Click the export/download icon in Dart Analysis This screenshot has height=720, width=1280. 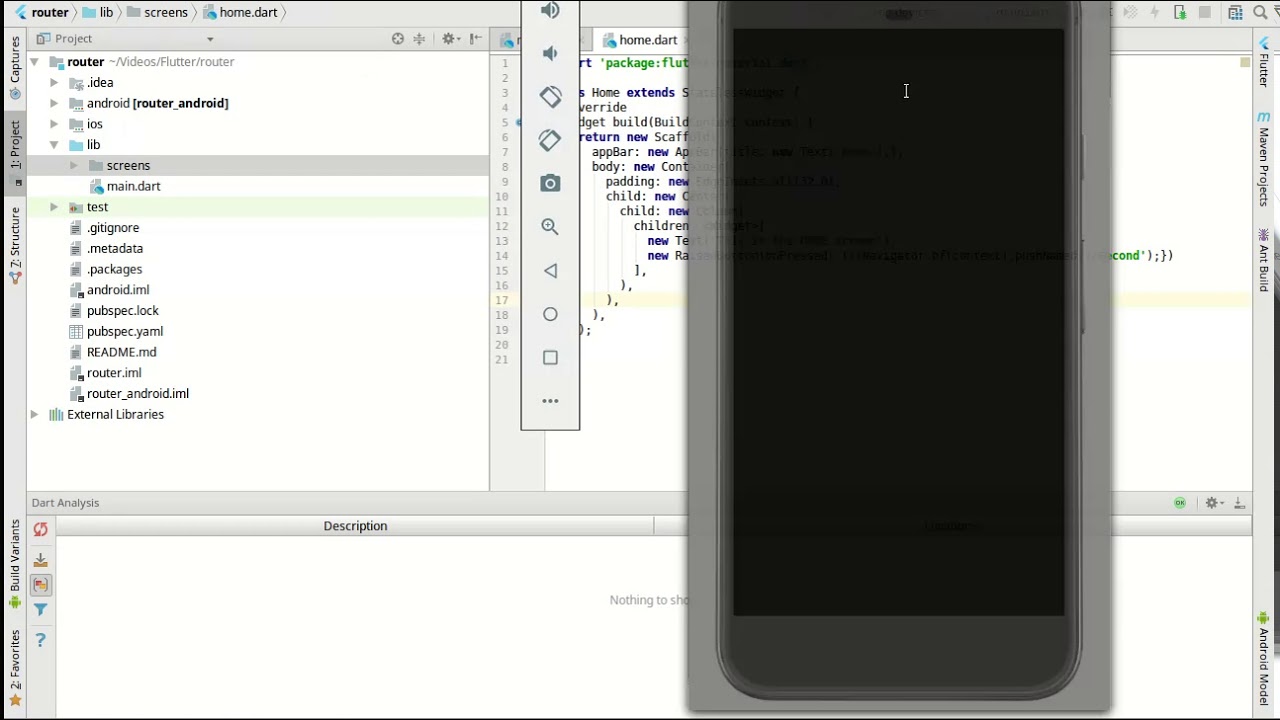(x=40, y=560)
